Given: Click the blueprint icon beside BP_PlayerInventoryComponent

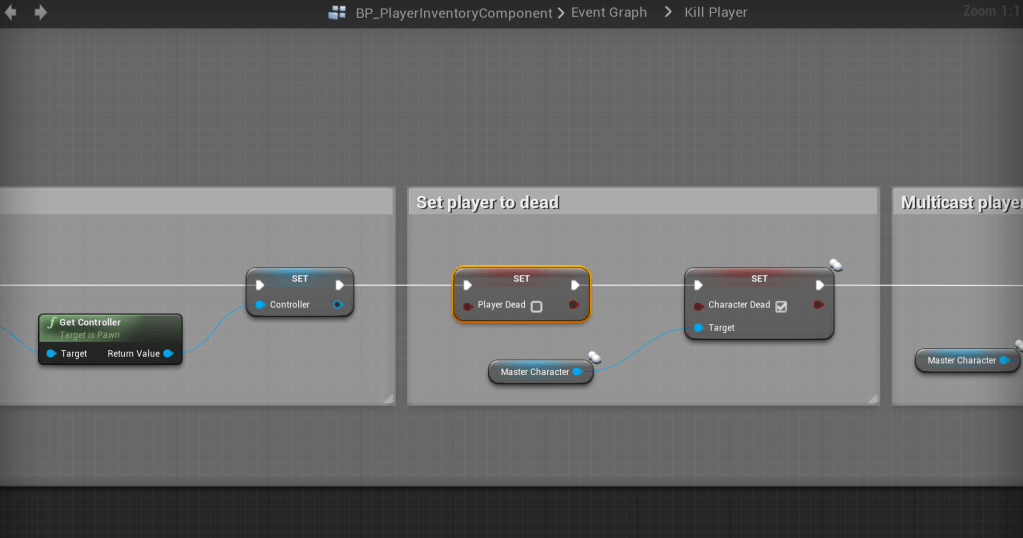Looking at the screenshot, I should pos(337,13).
